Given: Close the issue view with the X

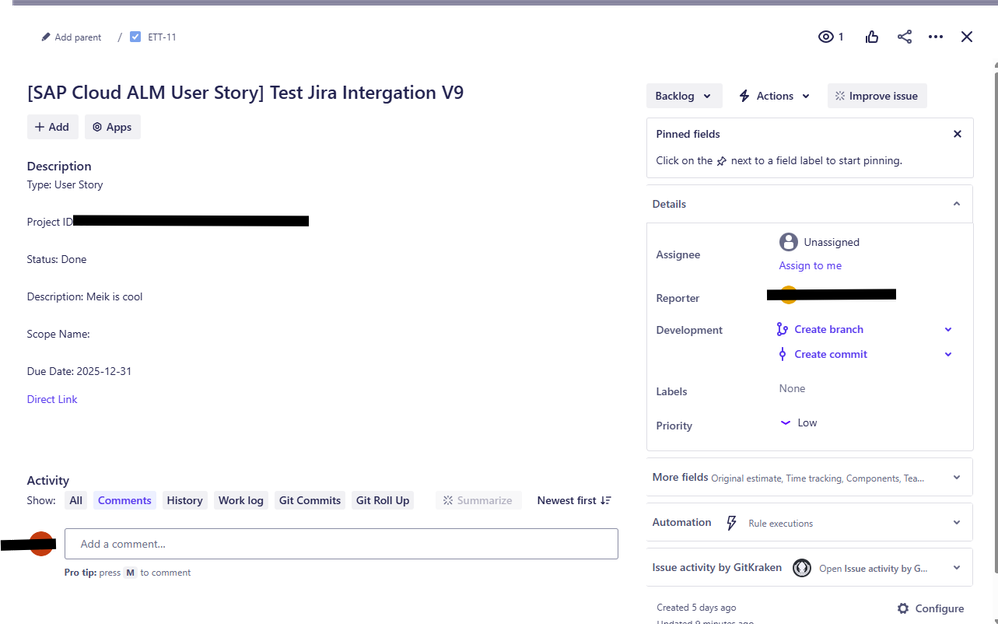Looking at the screenshot, I should (x=967, y=37).
